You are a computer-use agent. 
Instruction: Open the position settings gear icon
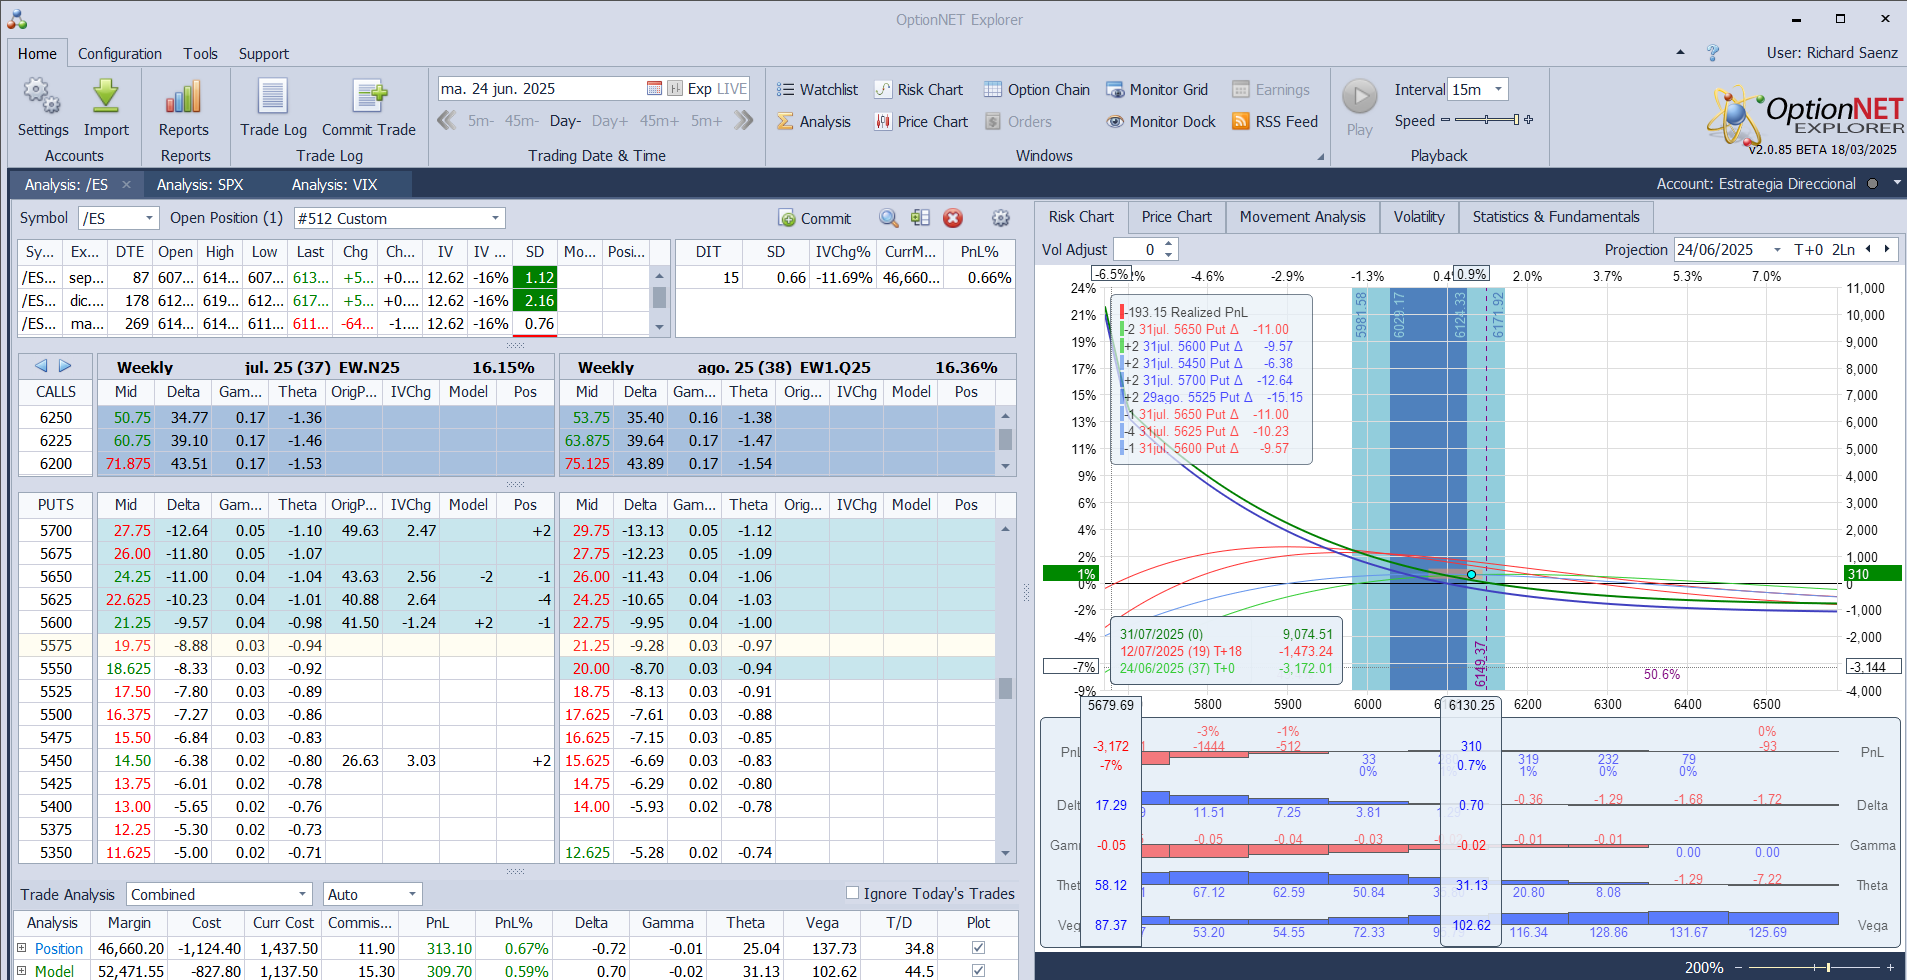(1000, 218)
